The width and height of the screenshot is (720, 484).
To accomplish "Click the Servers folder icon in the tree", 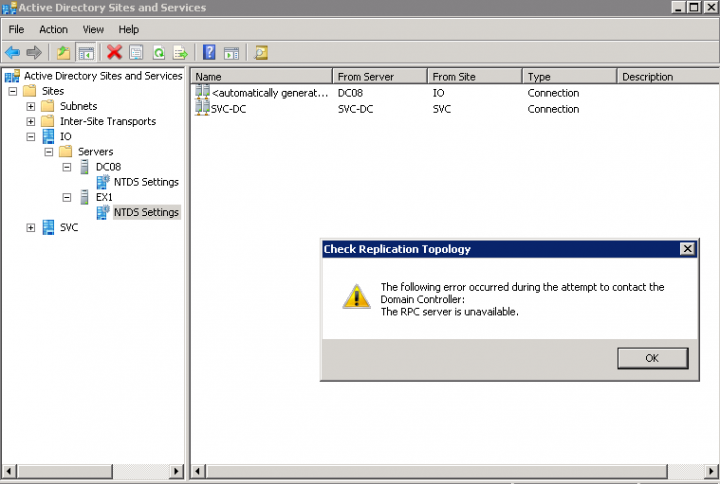I will pyautogui.click(x=66, y=152).
